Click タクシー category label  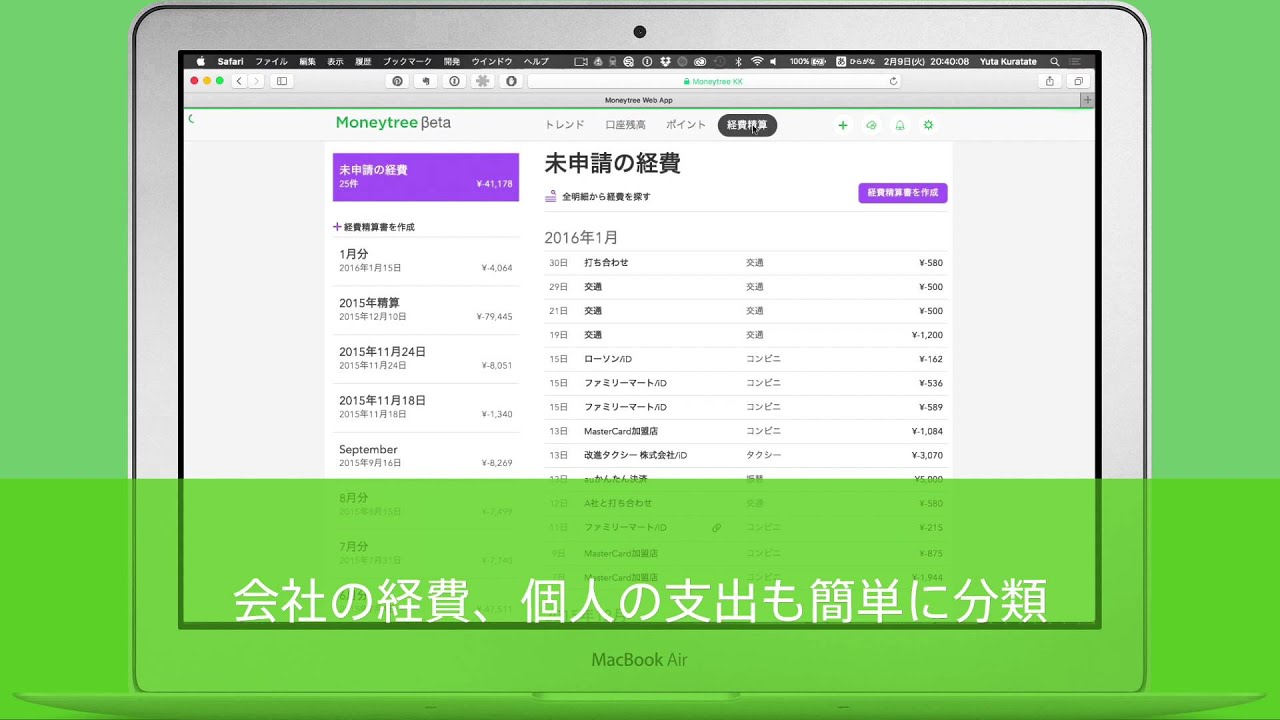764,455
